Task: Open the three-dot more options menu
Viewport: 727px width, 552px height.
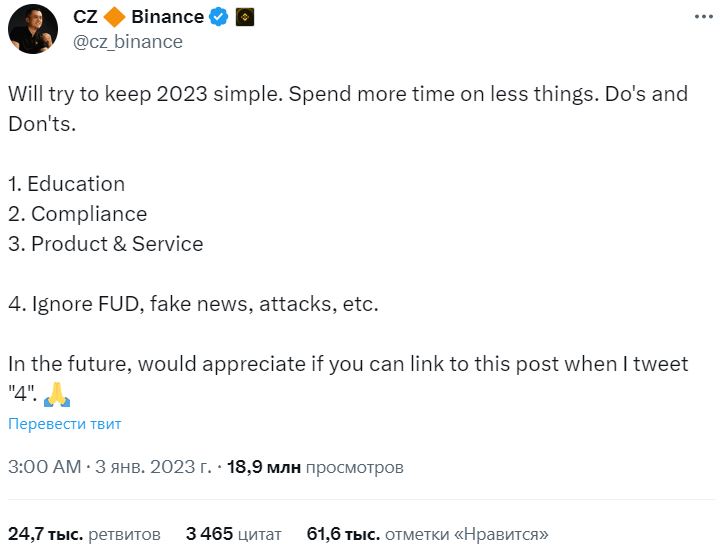Action: pos(704,17)
